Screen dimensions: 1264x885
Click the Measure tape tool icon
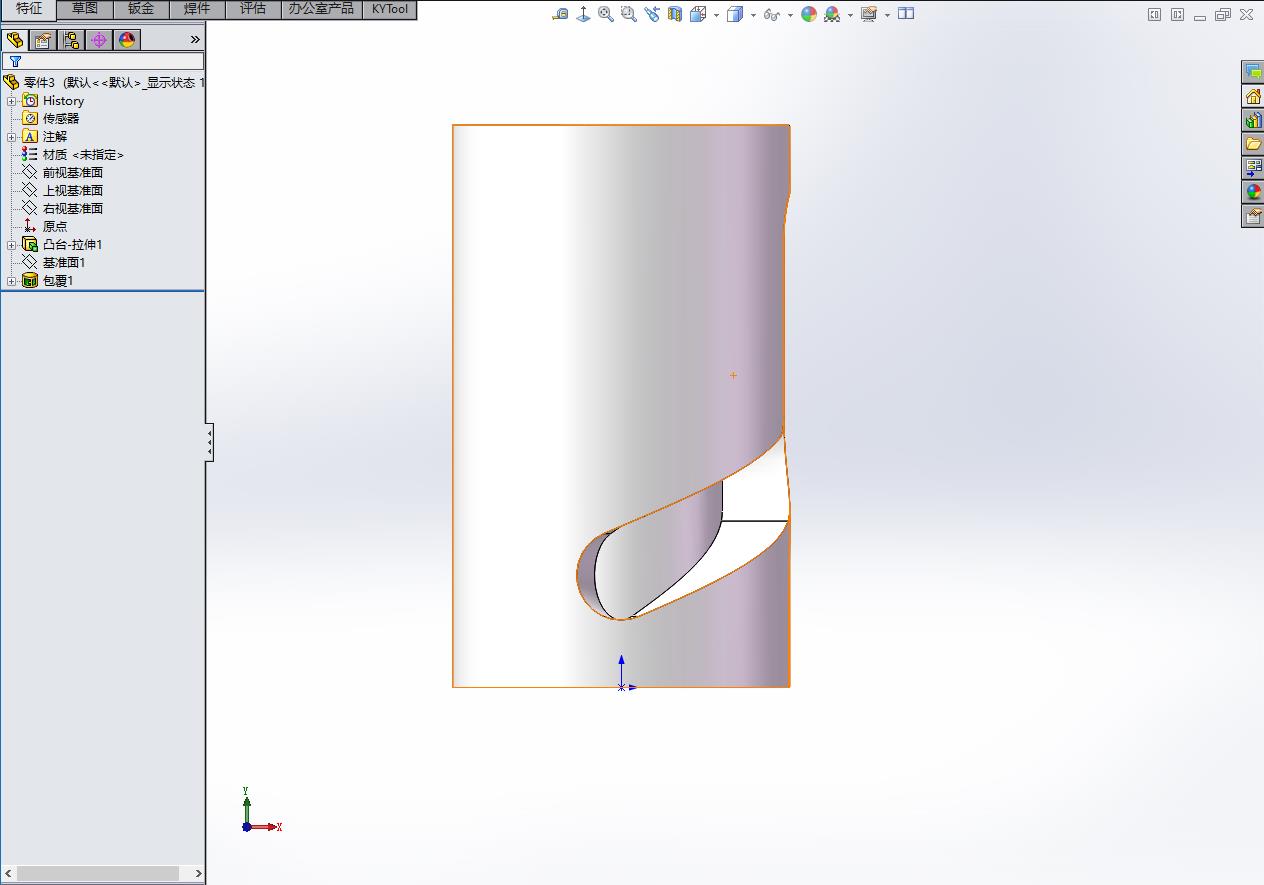tap(560, 14)
